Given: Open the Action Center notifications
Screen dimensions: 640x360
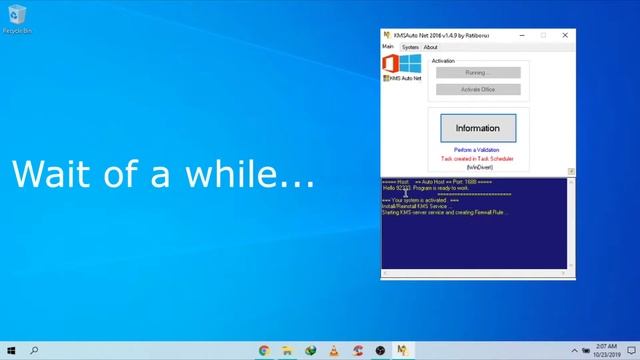Looking at the screenshot, I should pos(631,351).
